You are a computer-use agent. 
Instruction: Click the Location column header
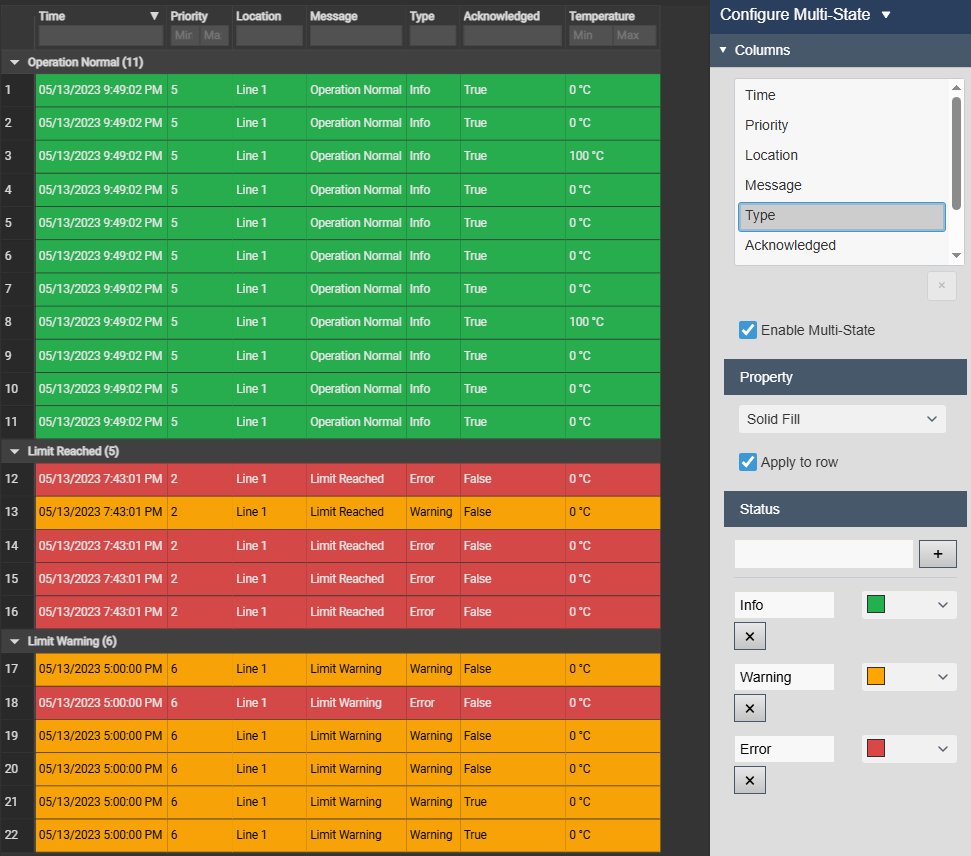pos(258,16)
